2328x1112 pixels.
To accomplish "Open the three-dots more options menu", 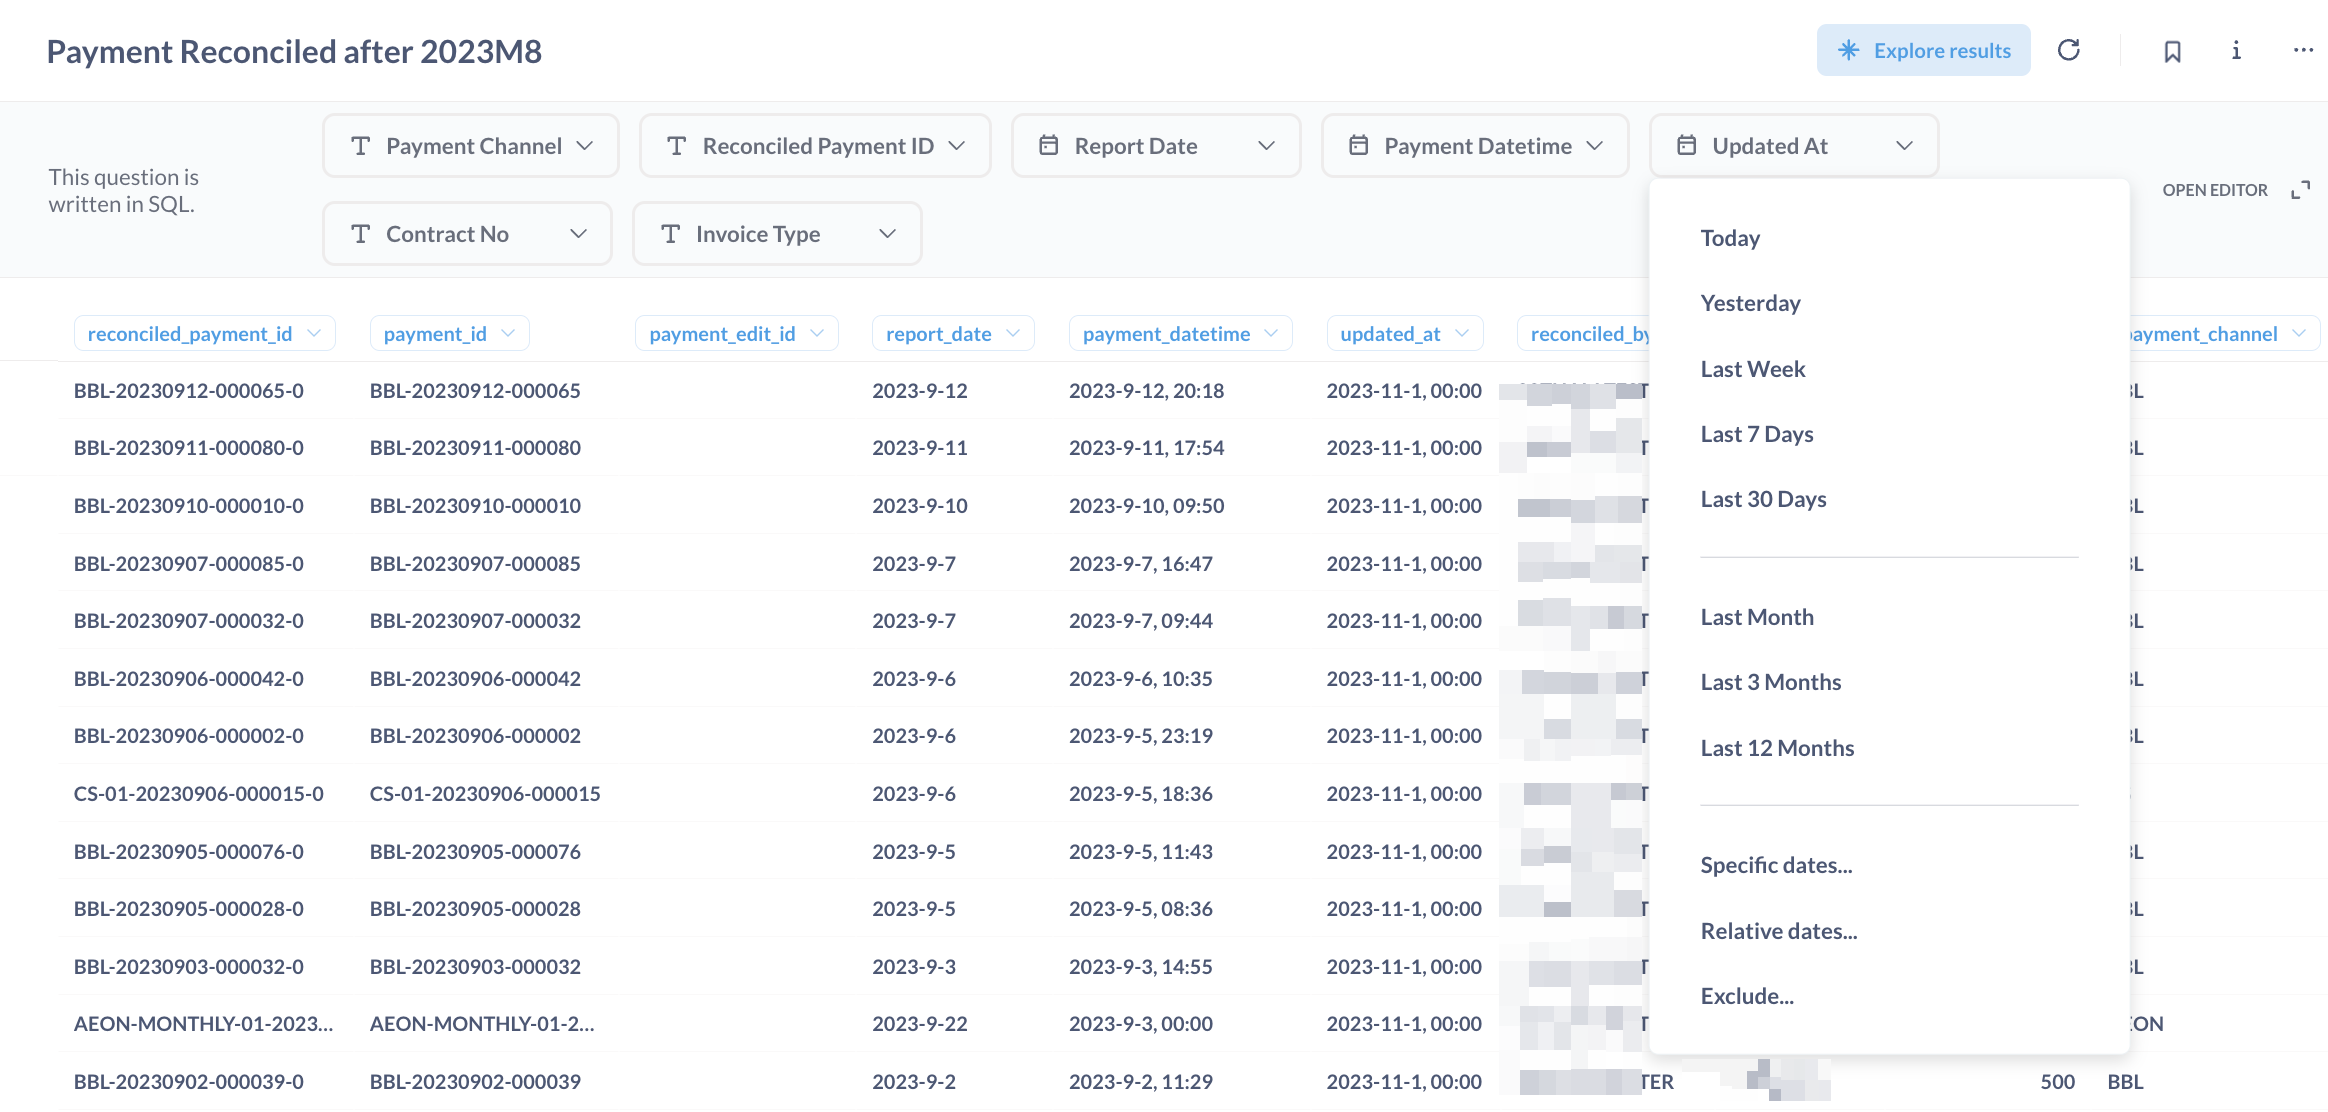I will point(2303,50).
